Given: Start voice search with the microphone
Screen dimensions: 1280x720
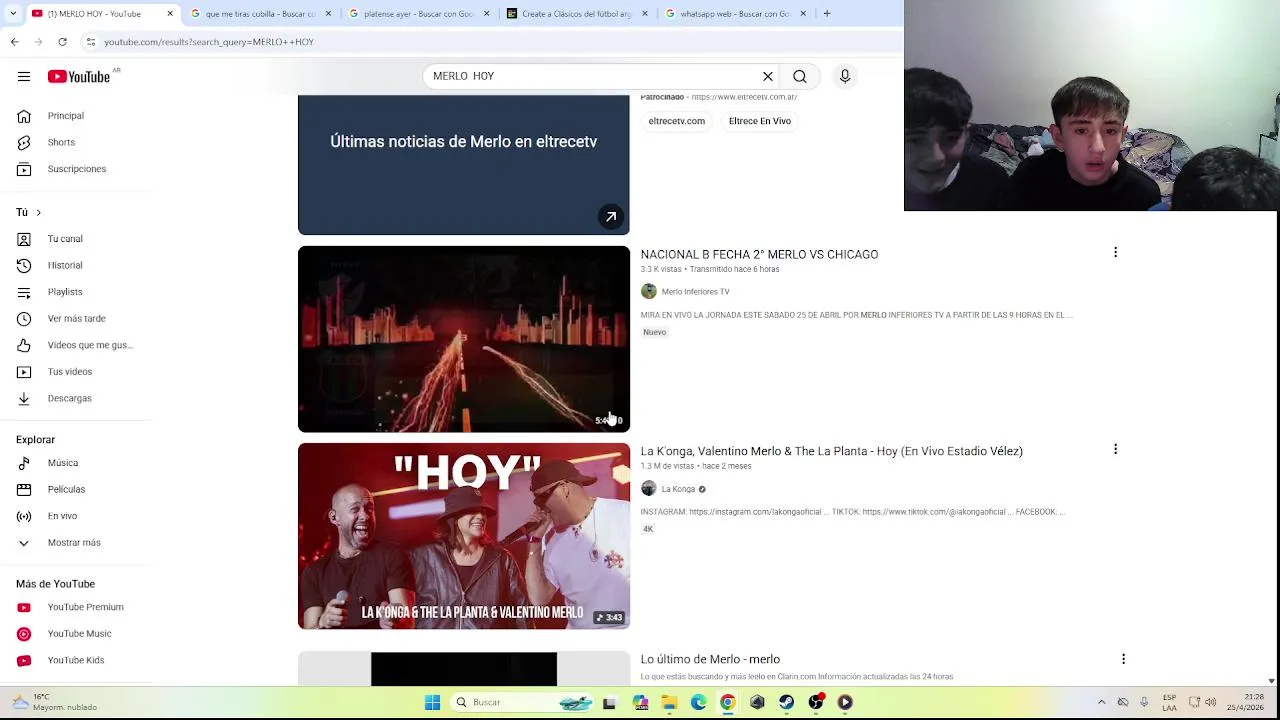Looking at the screenshot, I should [x=845, y=76].
